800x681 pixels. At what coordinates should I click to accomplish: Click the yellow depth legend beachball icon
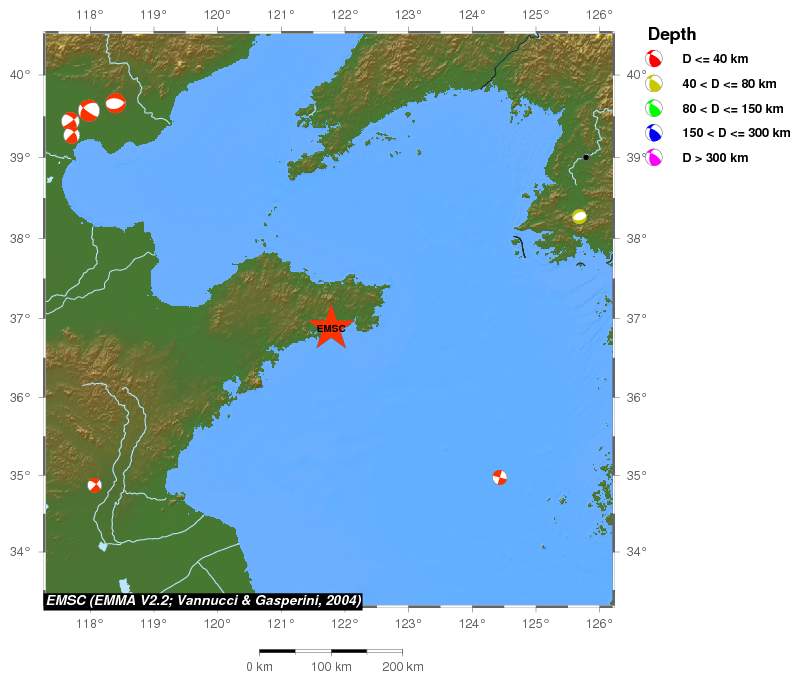tap(654, 84)
